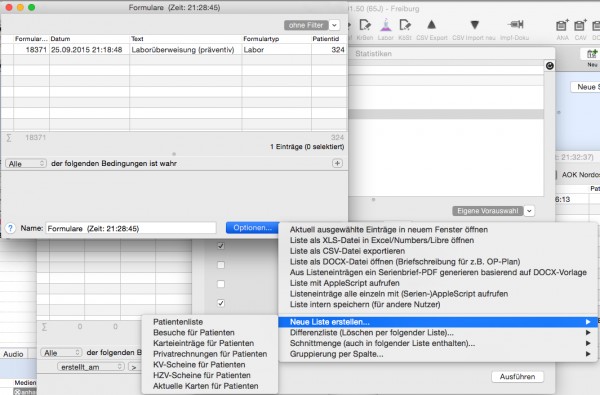Click the sigma sum icon in Formulare window
The height and width of the screenshot is (395, 600).
point(8,137)
